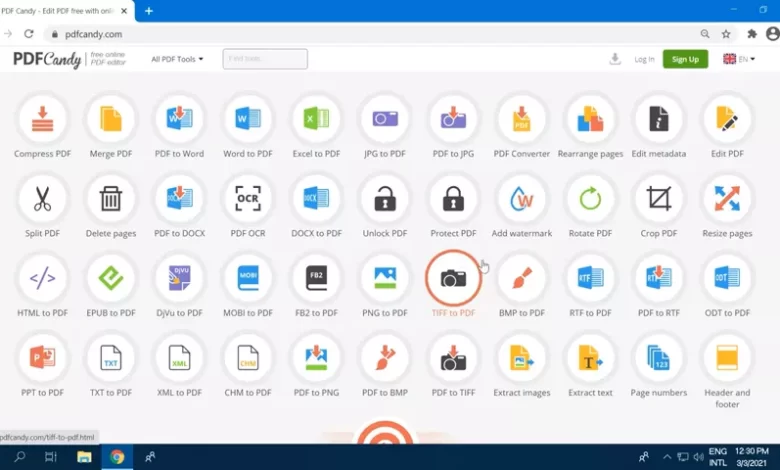Focus the Find tools search field
Image resolution: width=780 pixels, height=470 pixels.
(x=265, y=59)
